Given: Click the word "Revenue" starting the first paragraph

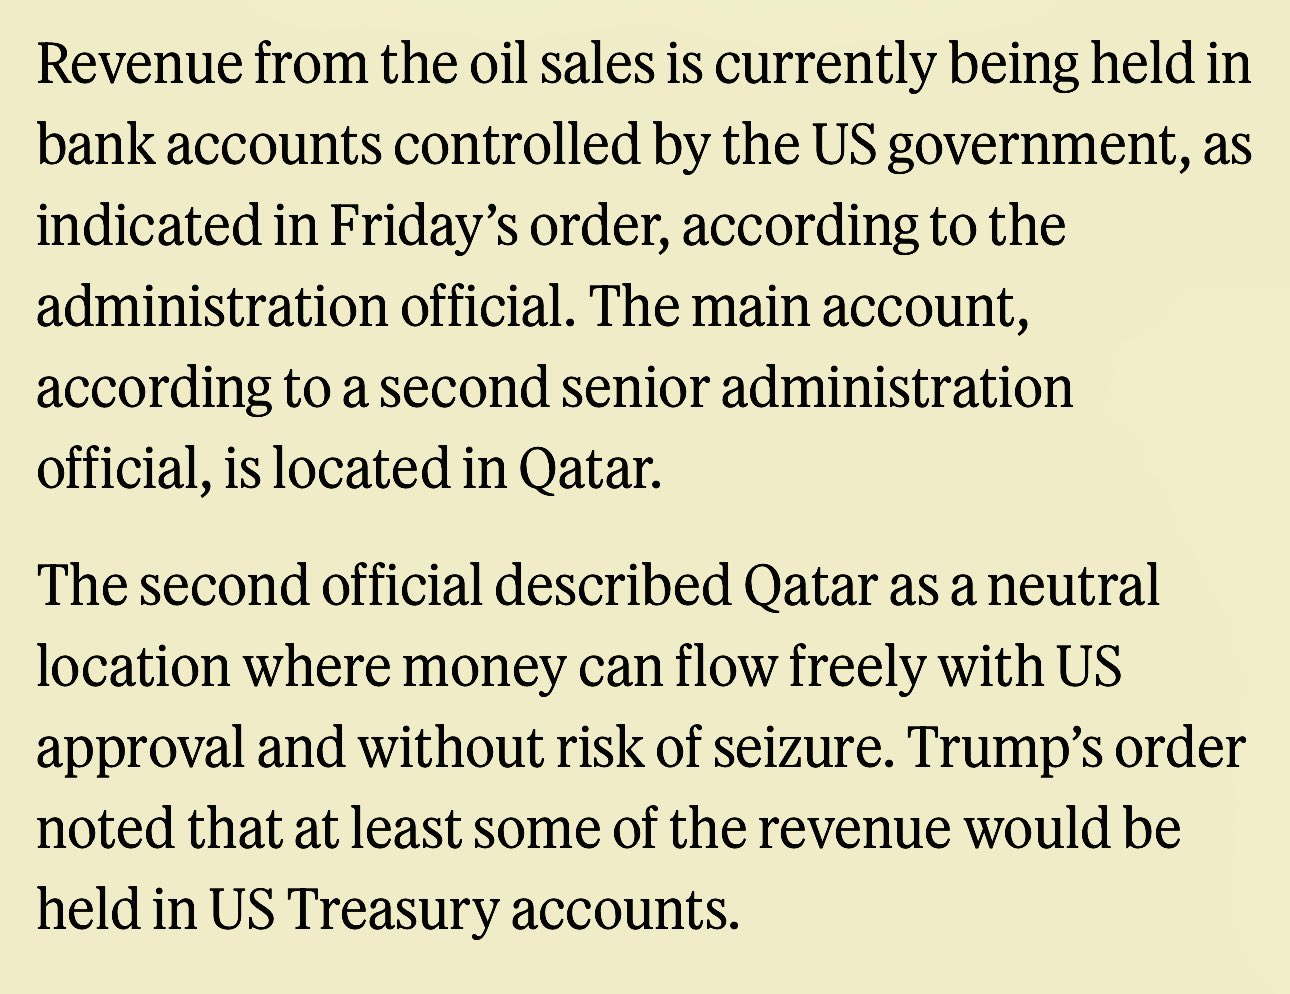Looking at the screenshot, I should click(139, 65).
